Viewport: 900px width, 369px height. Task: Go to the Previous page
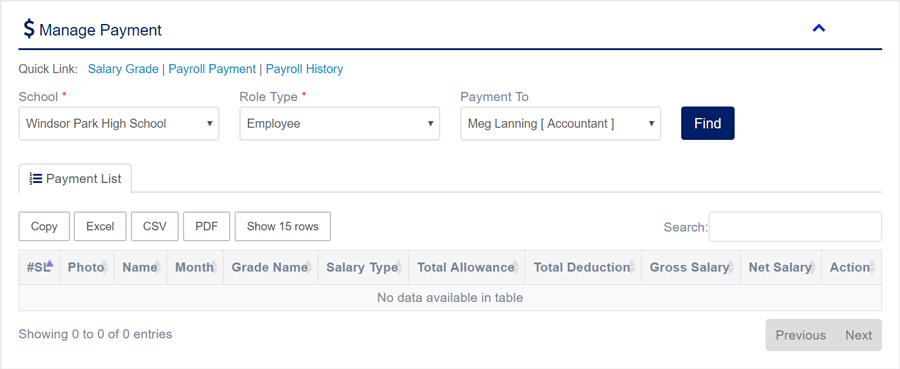(801, 335)
